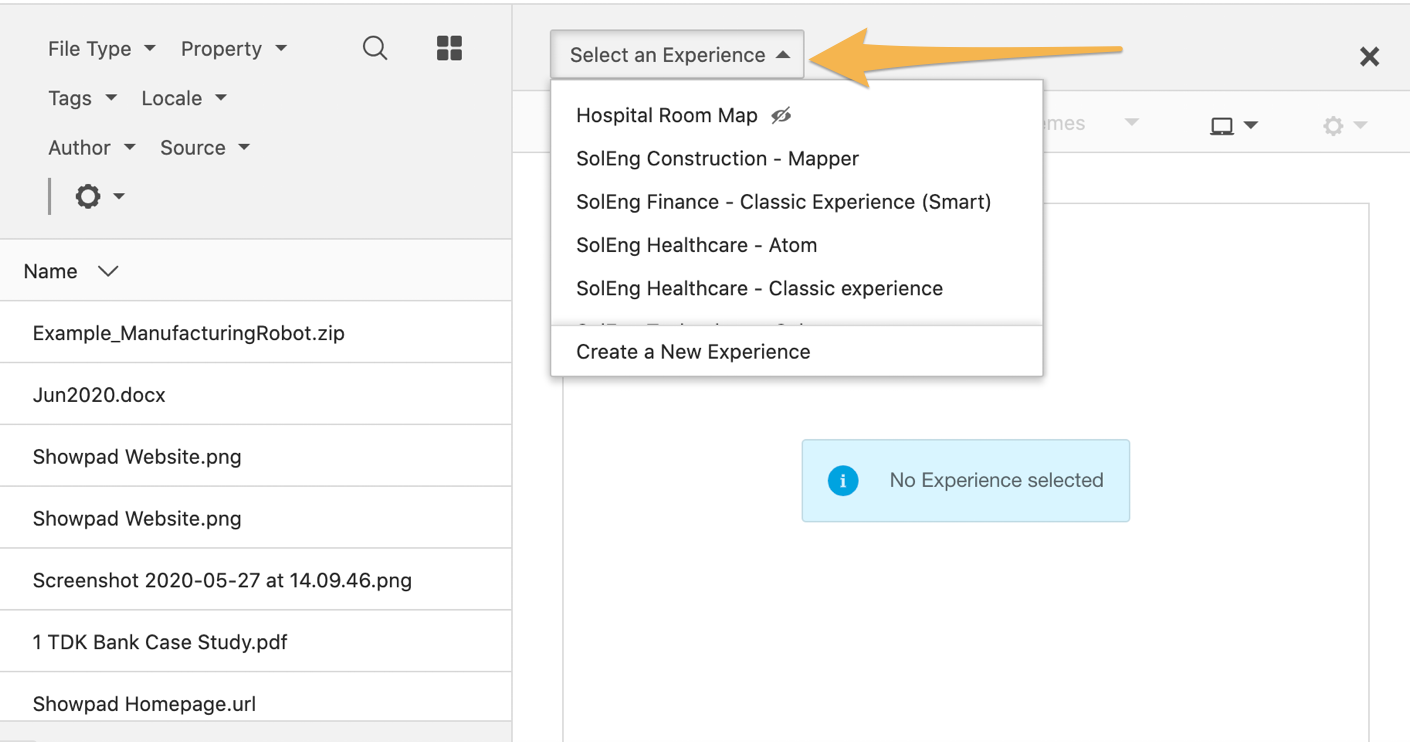Click the laptop device preview icon
The width and height of the screenshot is (1410, 742).
point(1221,125)
